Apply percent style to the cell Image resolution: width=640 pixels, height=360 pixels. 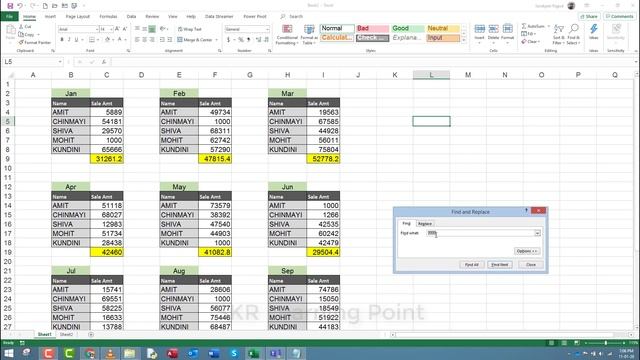241,40
